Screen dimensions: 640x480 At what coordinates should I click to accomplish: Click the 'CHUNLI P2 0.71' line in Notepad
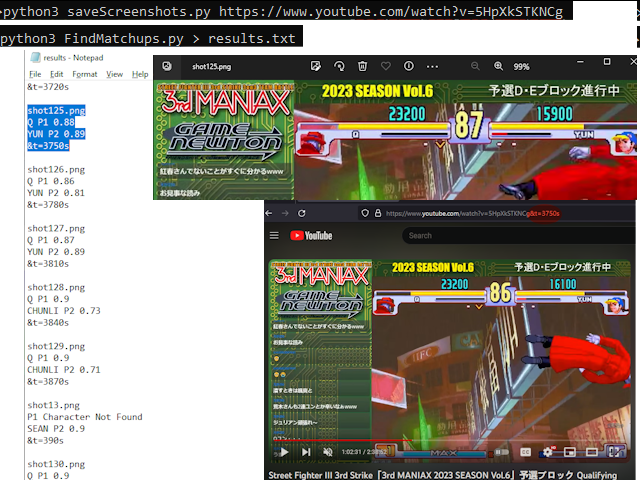64,369
